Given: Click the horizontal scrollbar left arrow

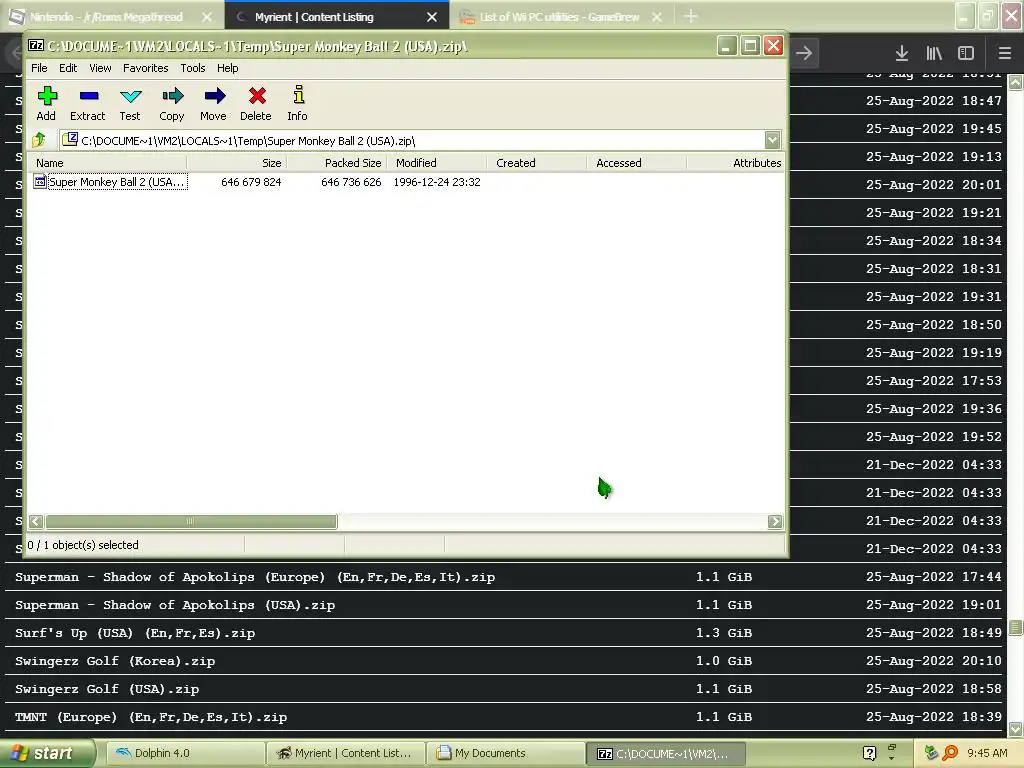Looking at the screenshot, I should 36,521.
